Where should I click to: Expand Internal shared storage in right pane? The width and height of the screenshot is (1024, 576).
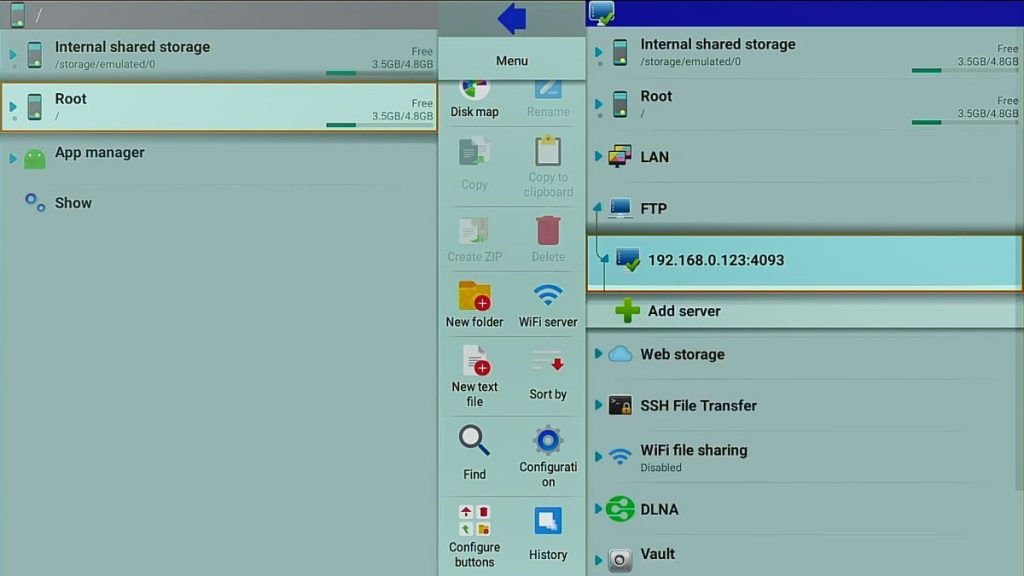coord(598,52)
